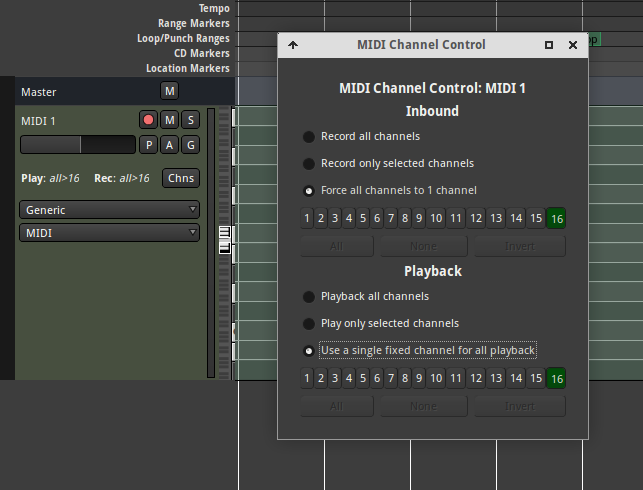Enable Playback all channels option
The width and height of the screenshot is (643, 490).
(x=309, y=297)
